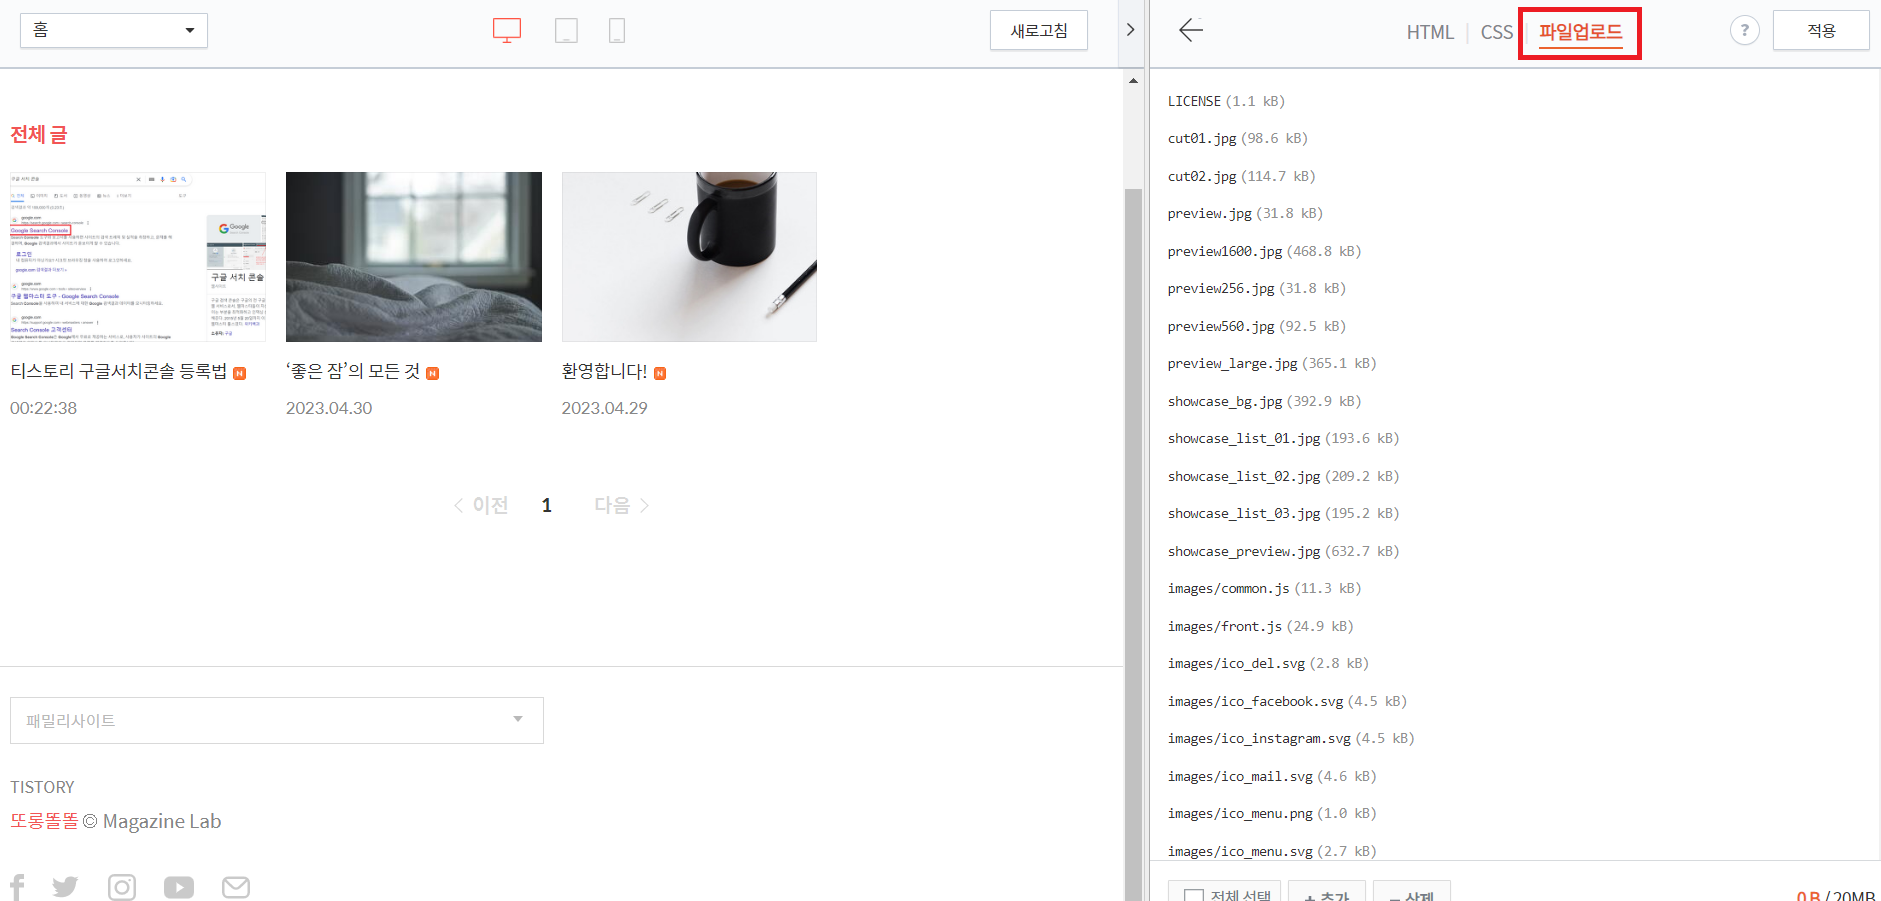Screen dimensions: 1881x901
Task: Select the images/ico_facebook.svg file
Action: tap(1287, 701)
